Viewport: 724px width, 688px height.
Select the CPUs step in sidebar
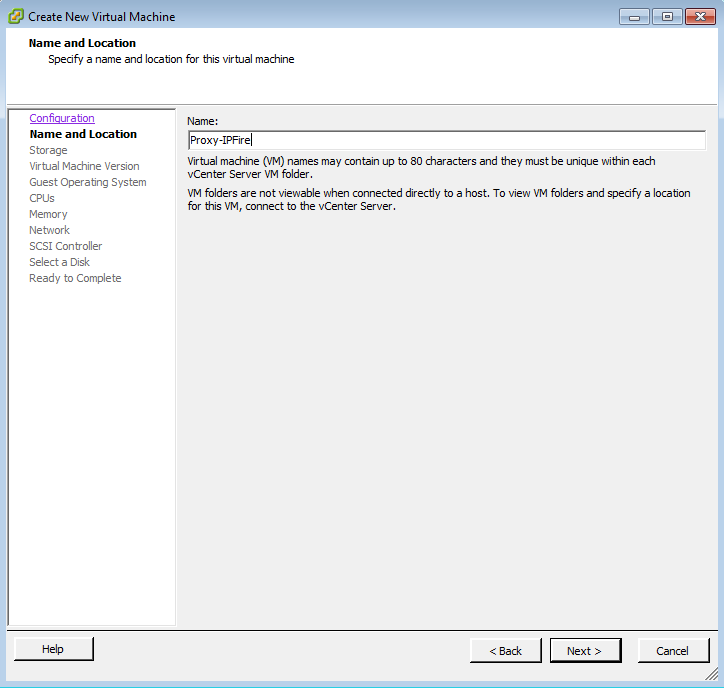42,198
